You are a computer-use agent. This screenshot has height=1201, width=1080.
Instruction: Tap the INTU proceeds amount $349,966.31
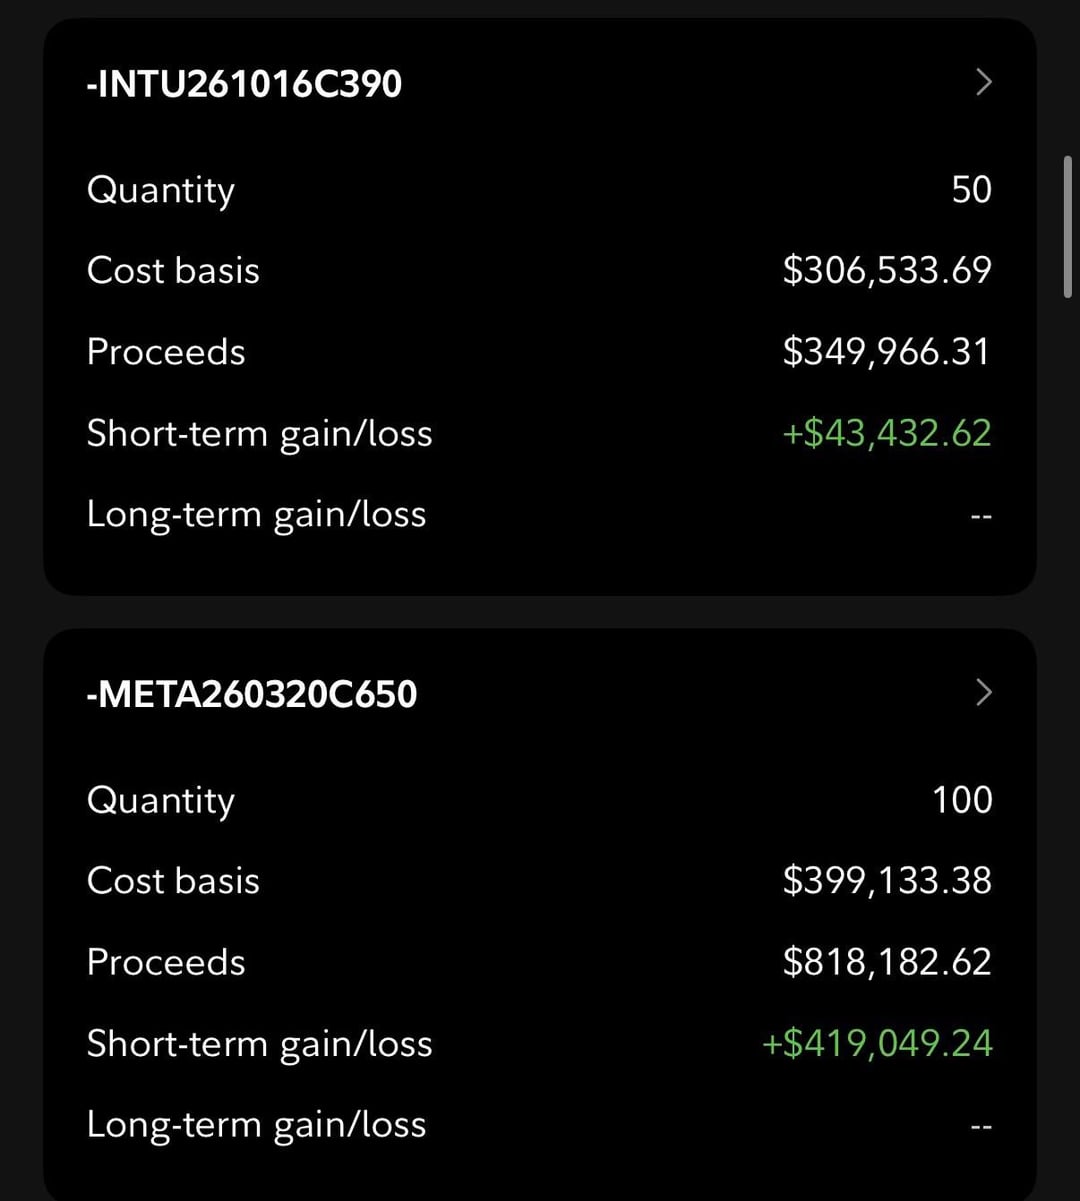tap(887, 352)
